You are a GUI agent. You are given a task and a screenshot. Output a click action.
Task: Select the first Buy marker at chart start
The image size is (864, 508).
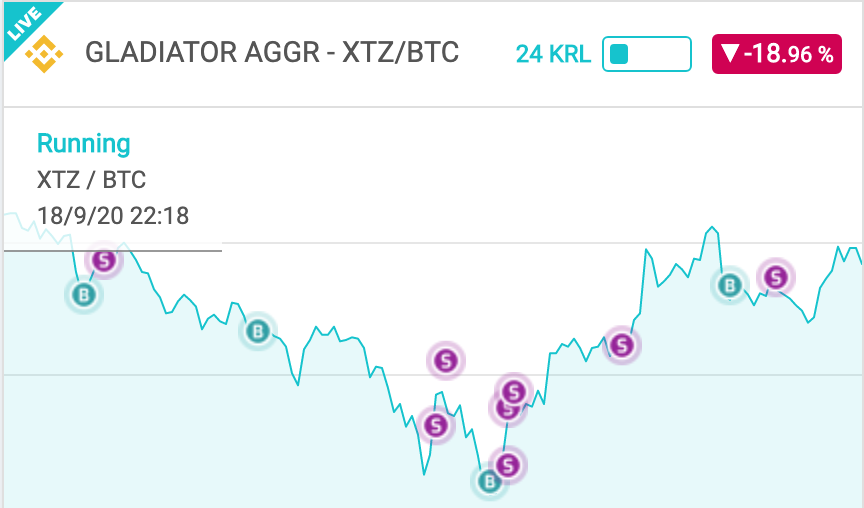click(x=84, y=295)
